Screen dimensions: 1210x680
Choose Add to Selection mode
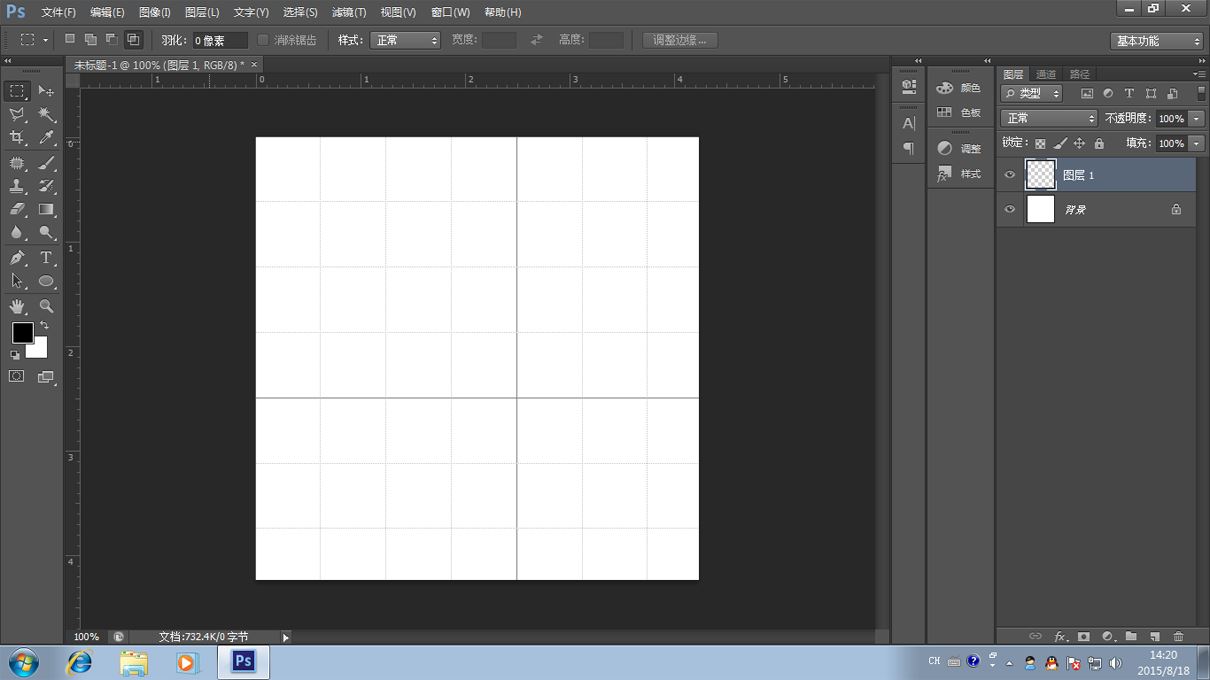click(91, 40)
